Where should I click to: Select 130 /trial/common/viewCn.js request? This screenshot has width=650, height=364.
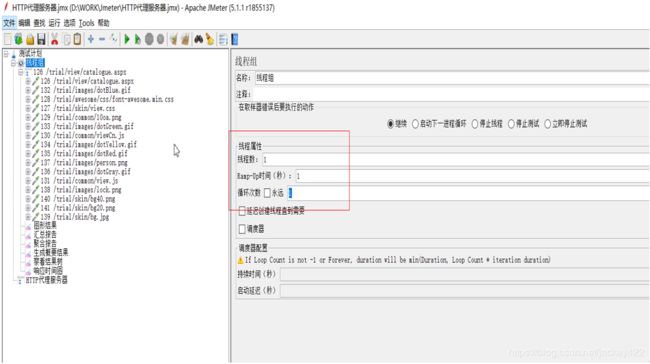tap(82, 136)
